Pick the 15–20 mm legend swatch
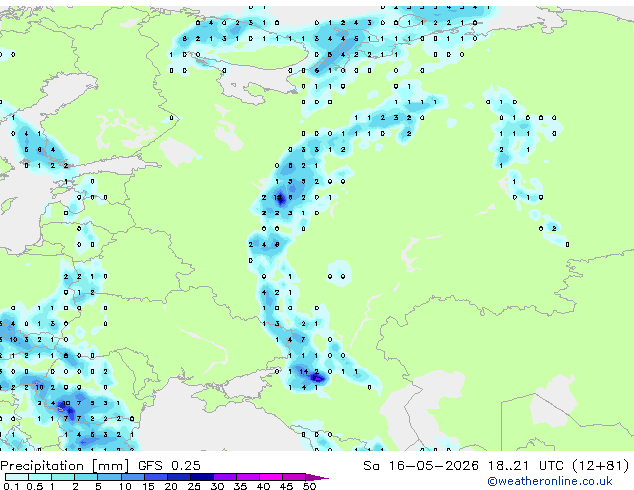Viewport: 634px width, 490px height. [155, 477]
